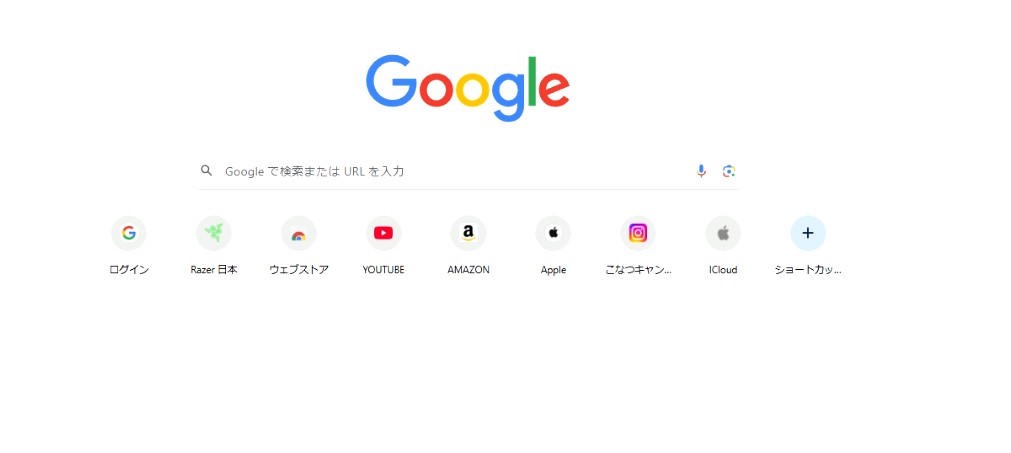Viewport: 1011px width, 453px height.
Task: Click the 'ウェブストア' text label
Action: (299, 270)
